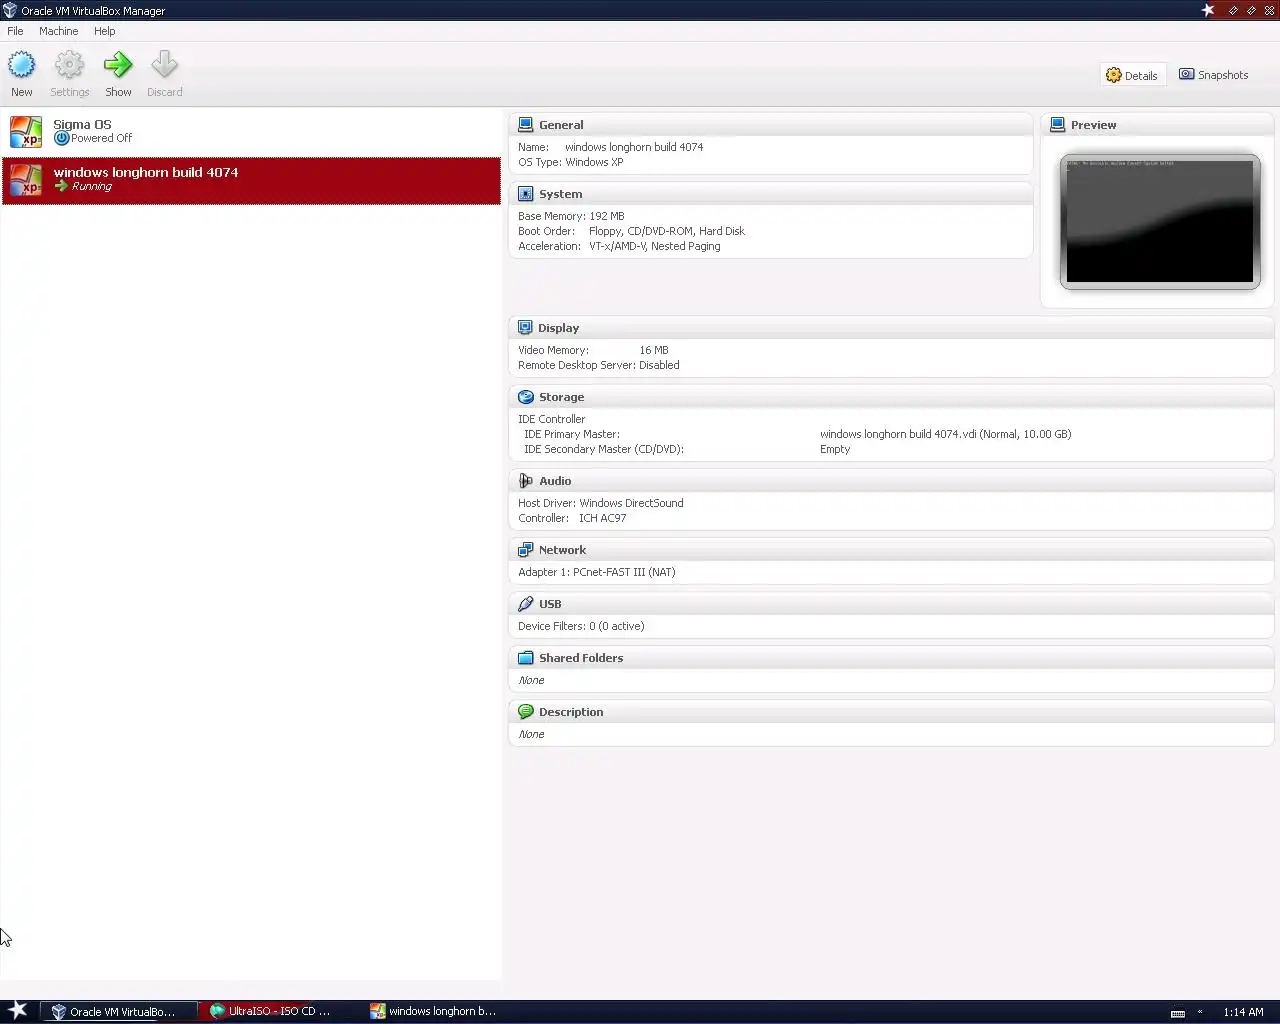1280x1024 pixels.
Task: Click the windows longhorn build 4074 VM icon
Action: point(26,180)
